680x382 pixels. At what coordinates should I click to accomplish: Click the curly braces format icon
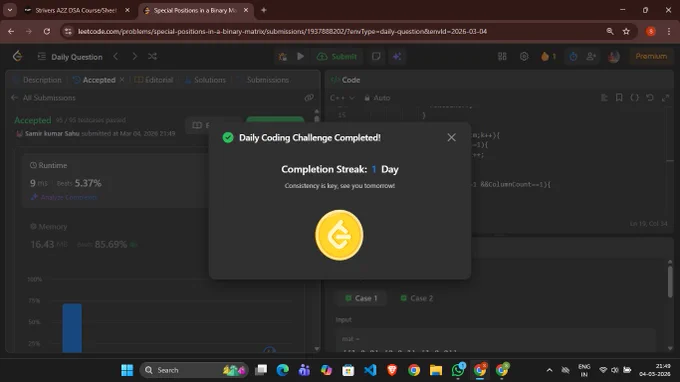634,98
